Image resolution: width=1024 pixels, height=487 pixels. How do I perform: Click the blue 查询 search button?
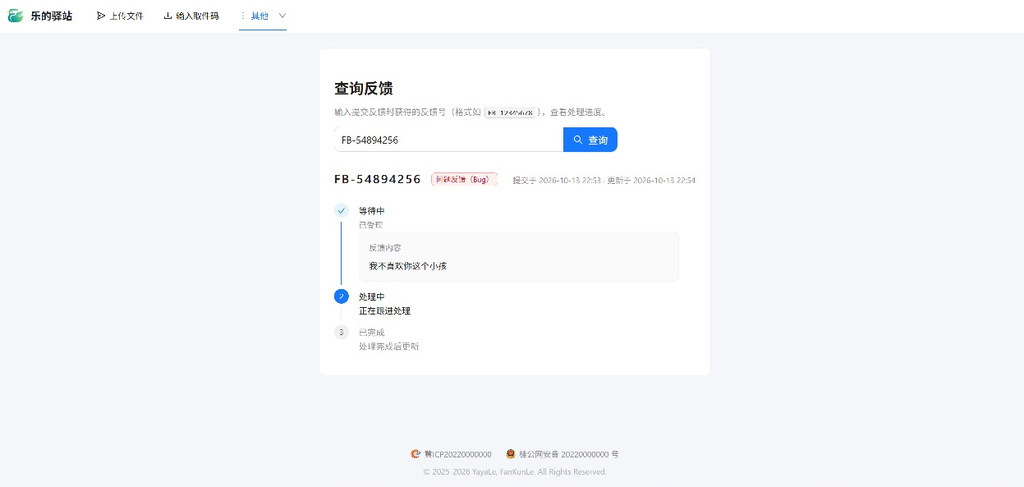(590, 140)
